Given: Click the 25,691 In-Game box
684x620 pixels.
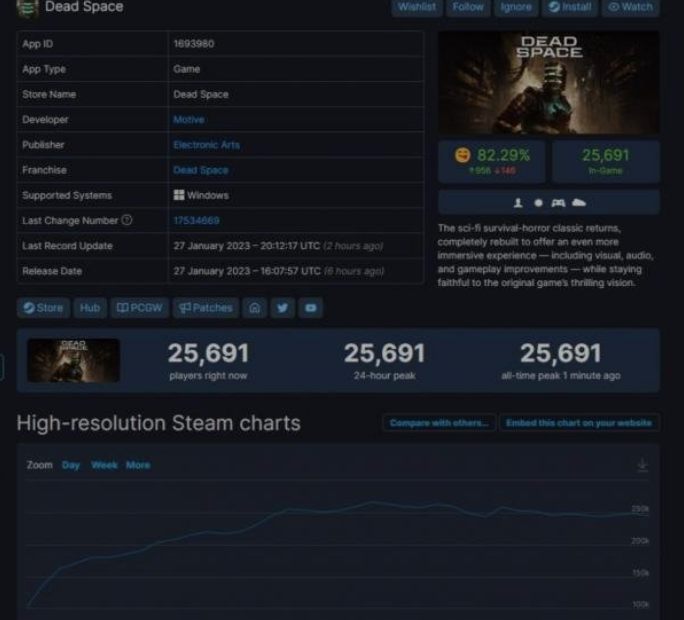Looking at the screenshot, I should pos(605,161).
